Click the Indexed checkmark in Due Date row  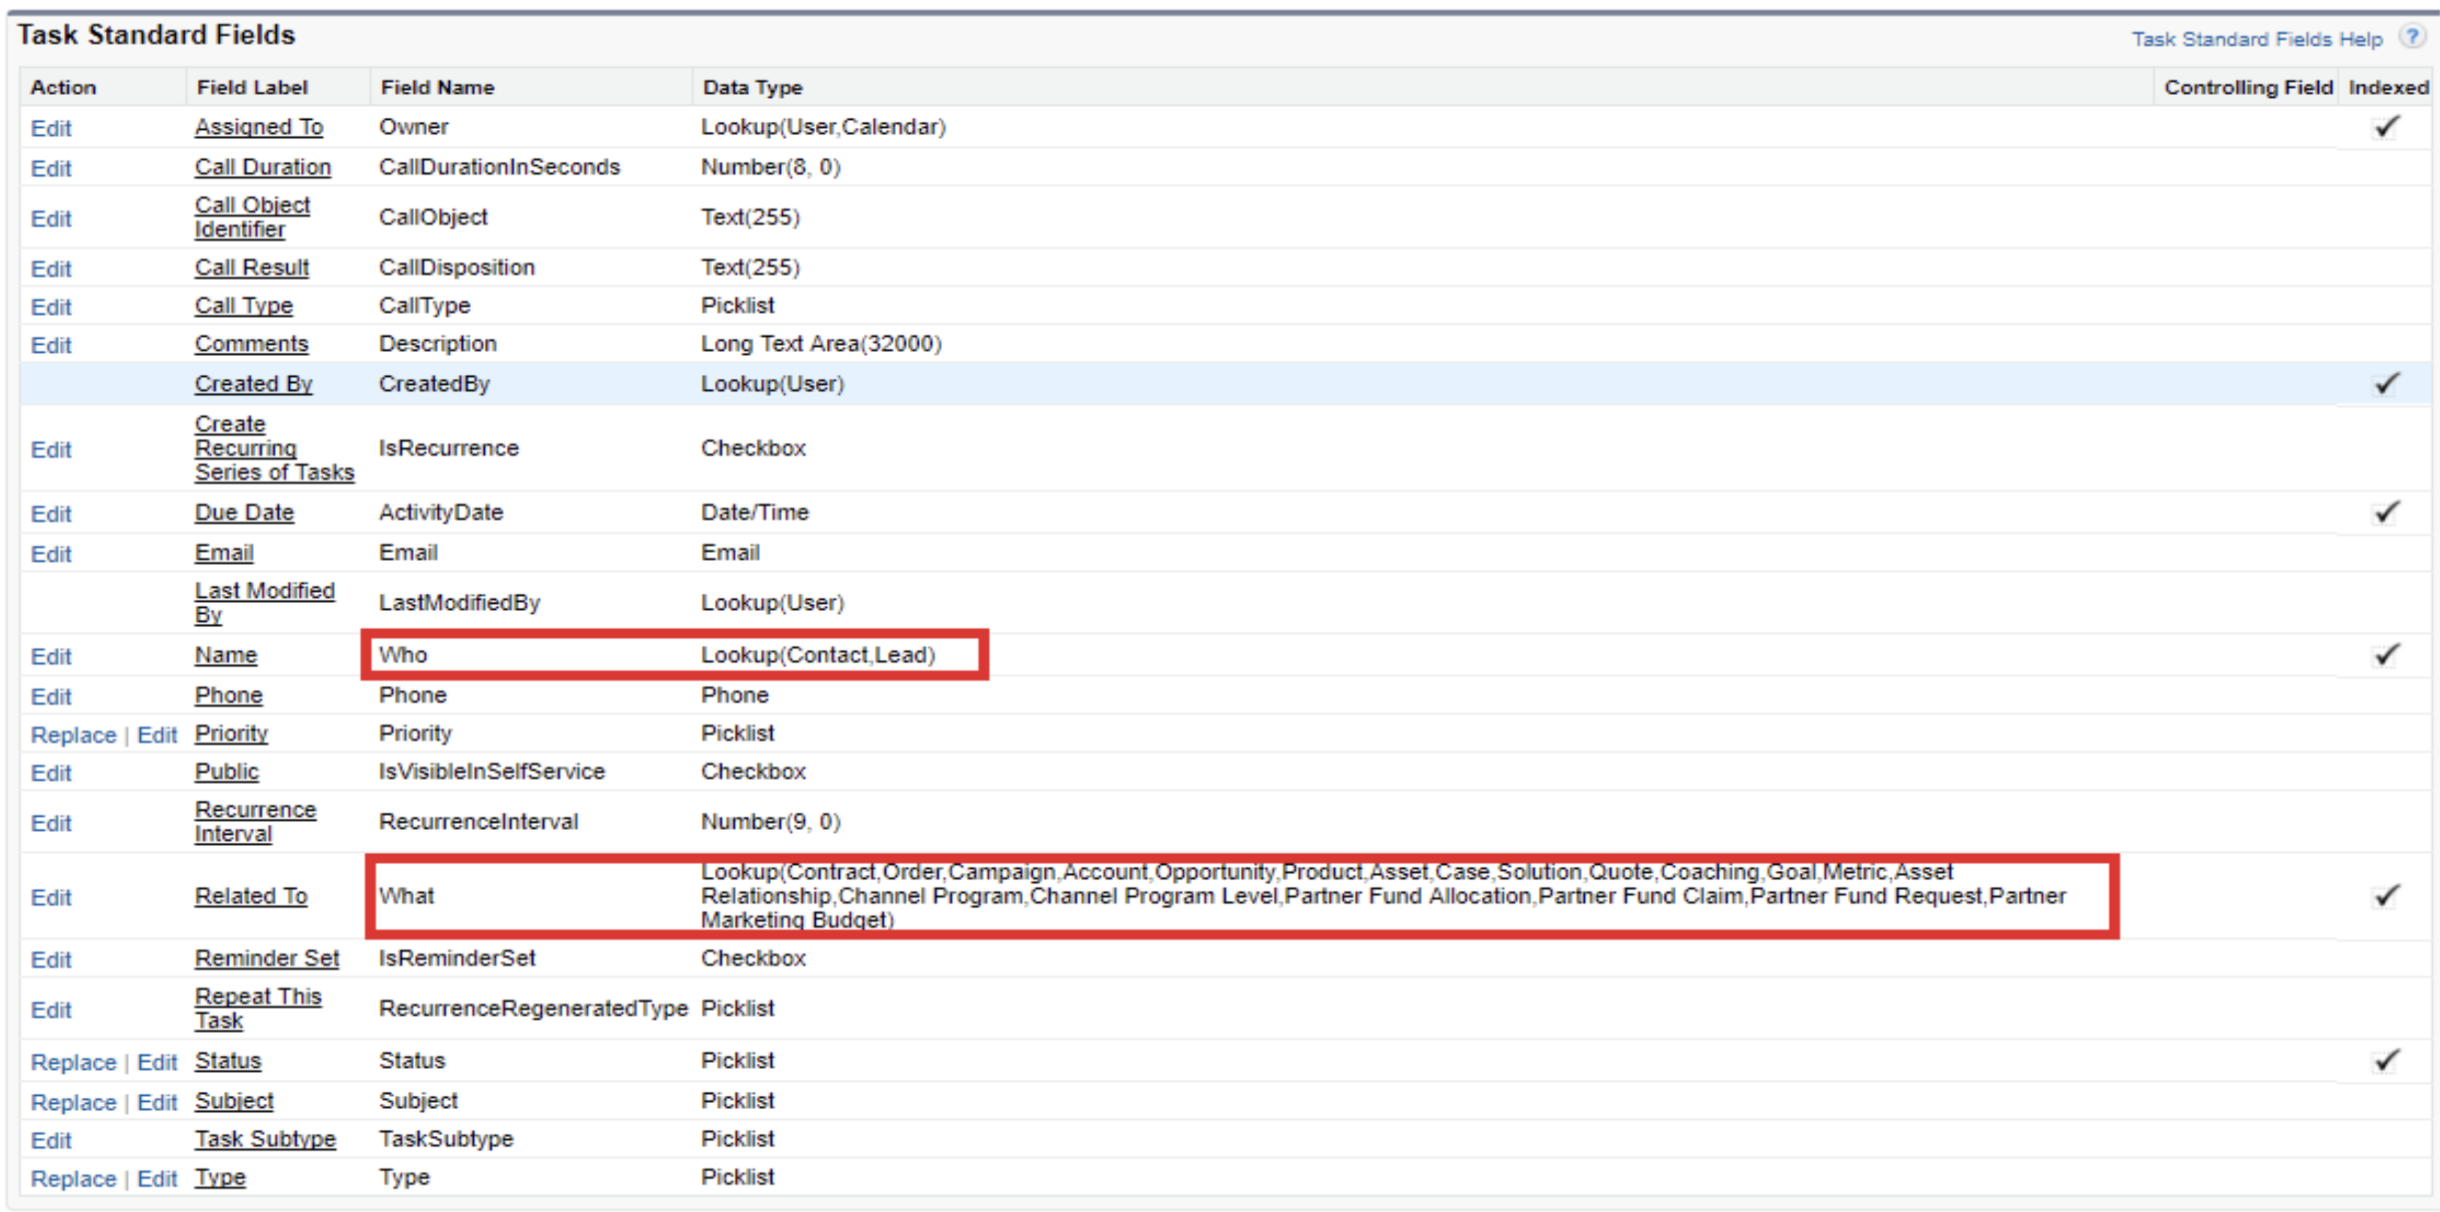(x=2386, y=512)
